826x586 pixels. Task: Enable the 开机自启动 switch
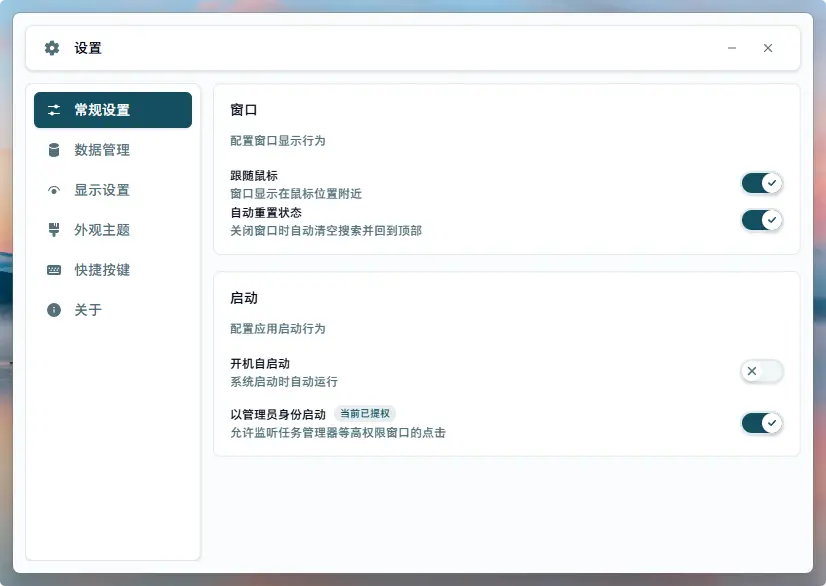pos(762,371)
